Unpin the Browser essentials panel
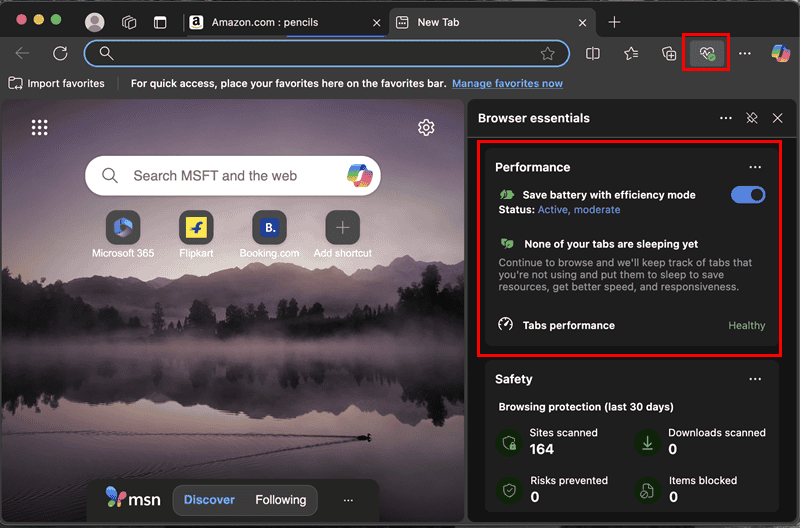 [x=752, y=118]
